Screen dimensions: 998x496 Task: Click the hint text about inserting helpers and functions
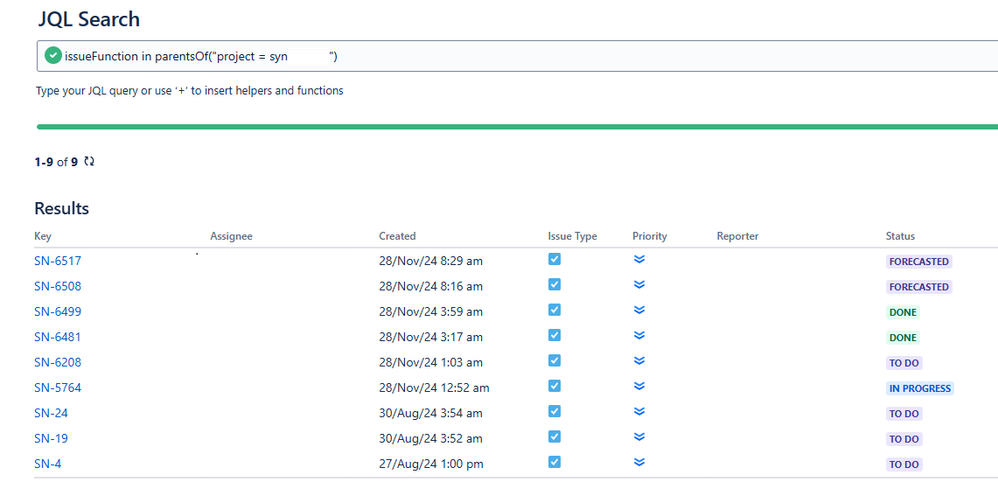(x=190, y=90)
